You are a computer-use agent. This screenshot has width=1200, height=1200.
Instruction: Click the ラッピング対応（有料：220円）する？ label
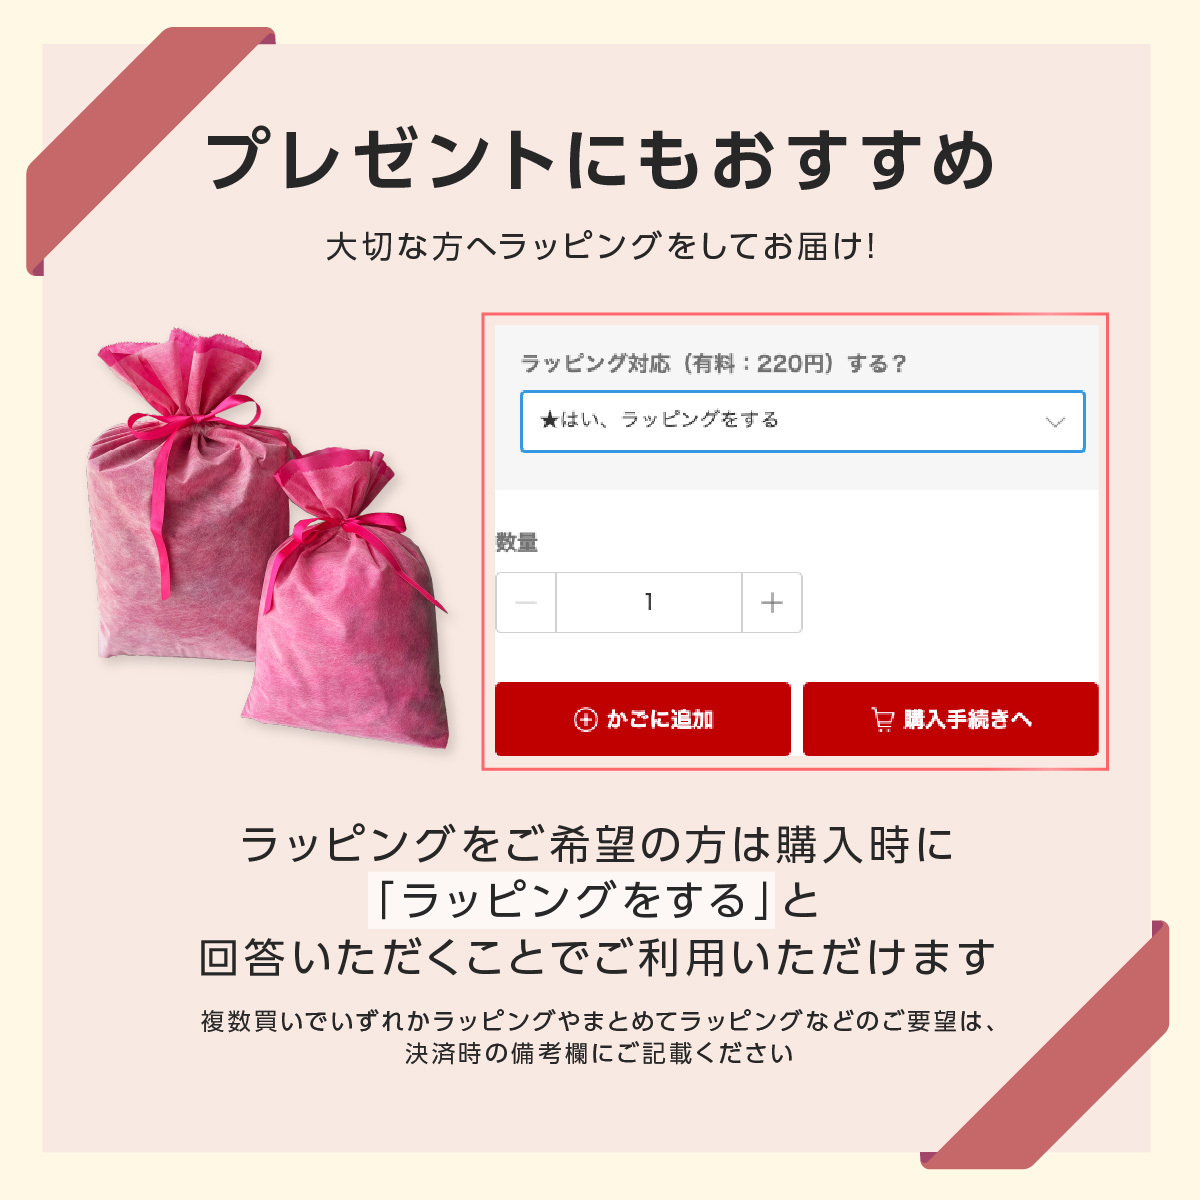coord(713,364)
